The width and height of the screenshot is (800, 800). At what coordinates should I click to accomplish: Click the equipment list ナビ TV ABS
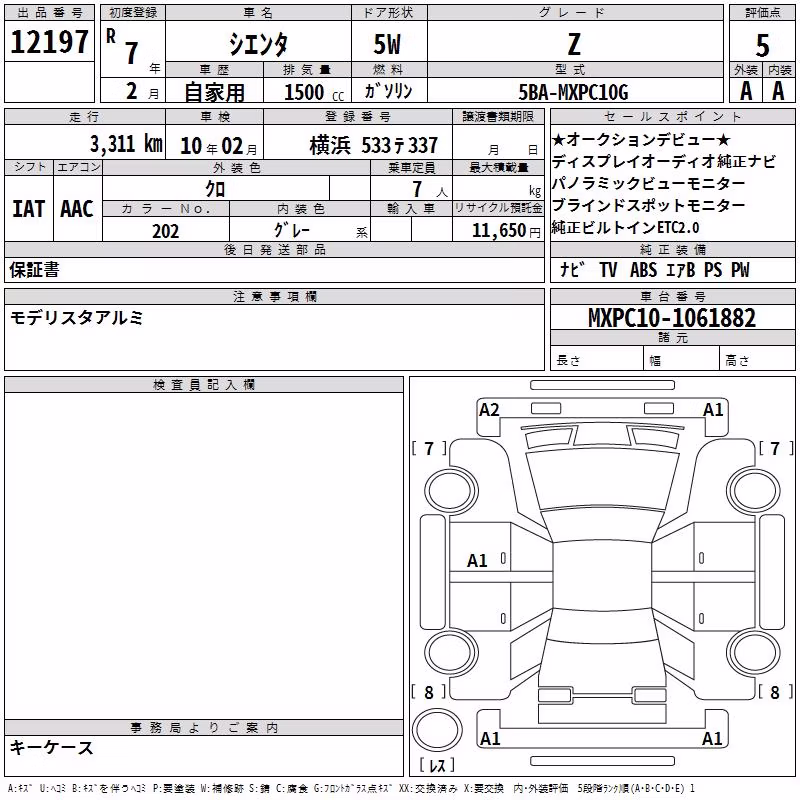point(655,270)
